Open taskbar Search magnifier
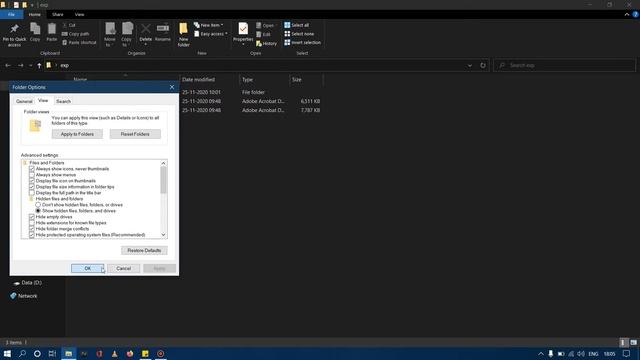The image size is (640, 360). [x=22, y=353]
